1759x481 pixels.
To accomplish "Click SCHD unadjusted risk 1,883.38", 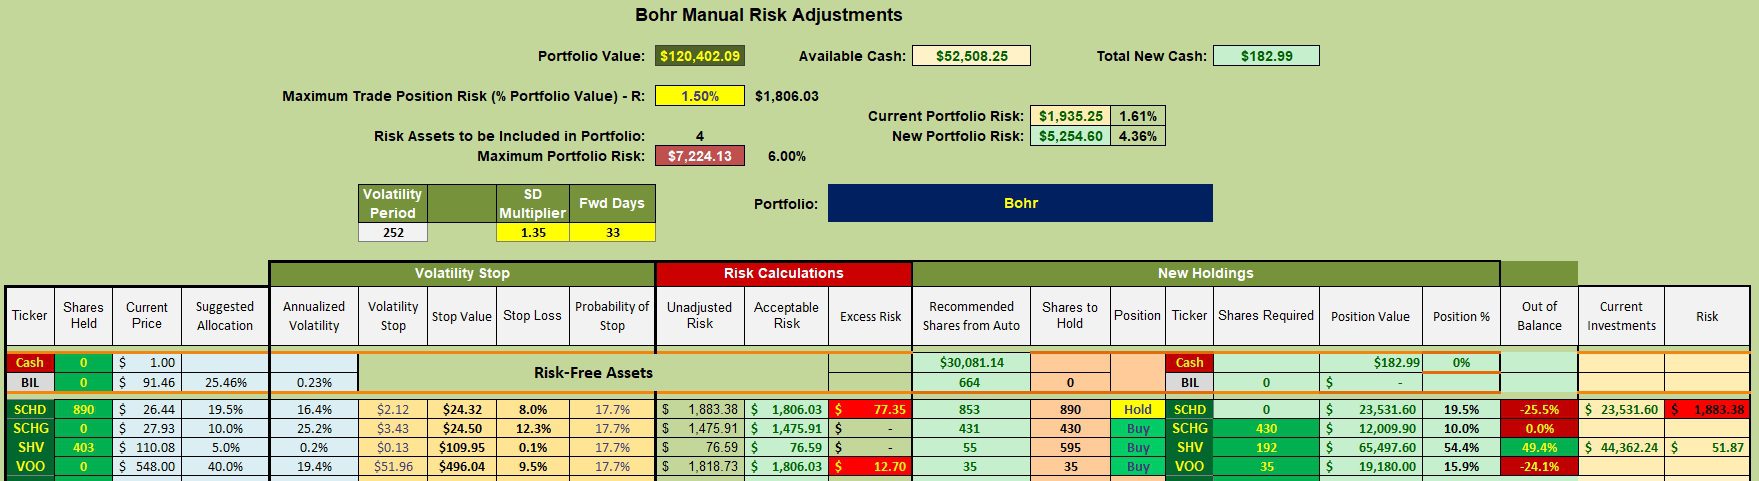I will (x=700, y=409).
